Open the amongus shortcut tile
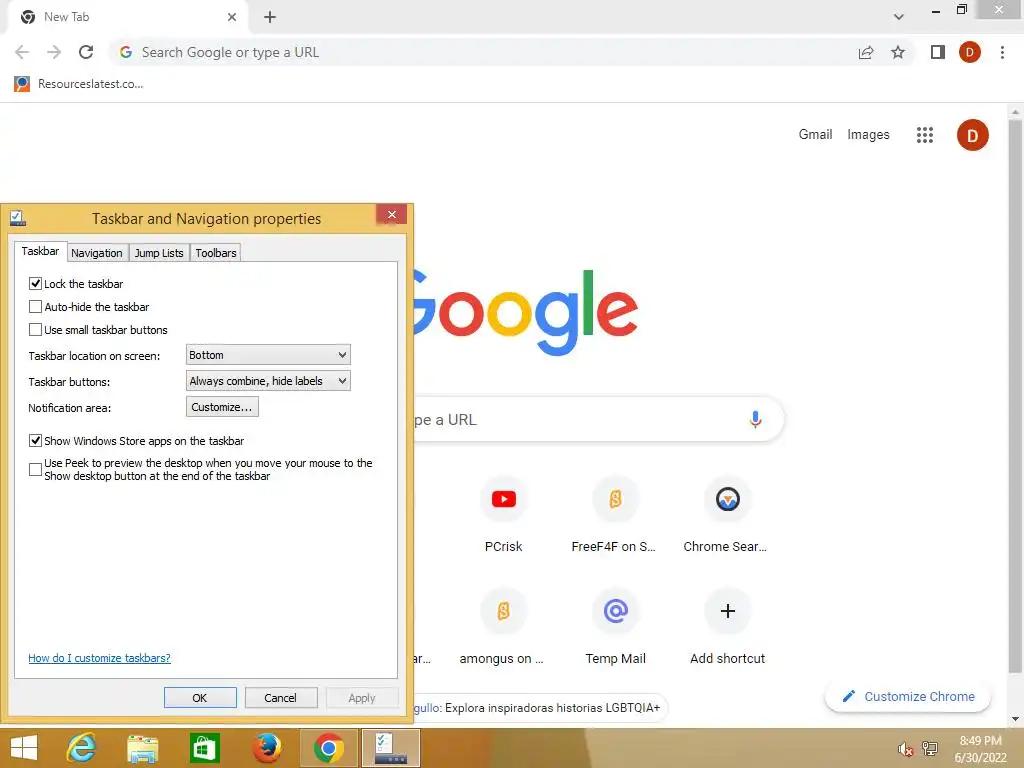 coord(503,627)
